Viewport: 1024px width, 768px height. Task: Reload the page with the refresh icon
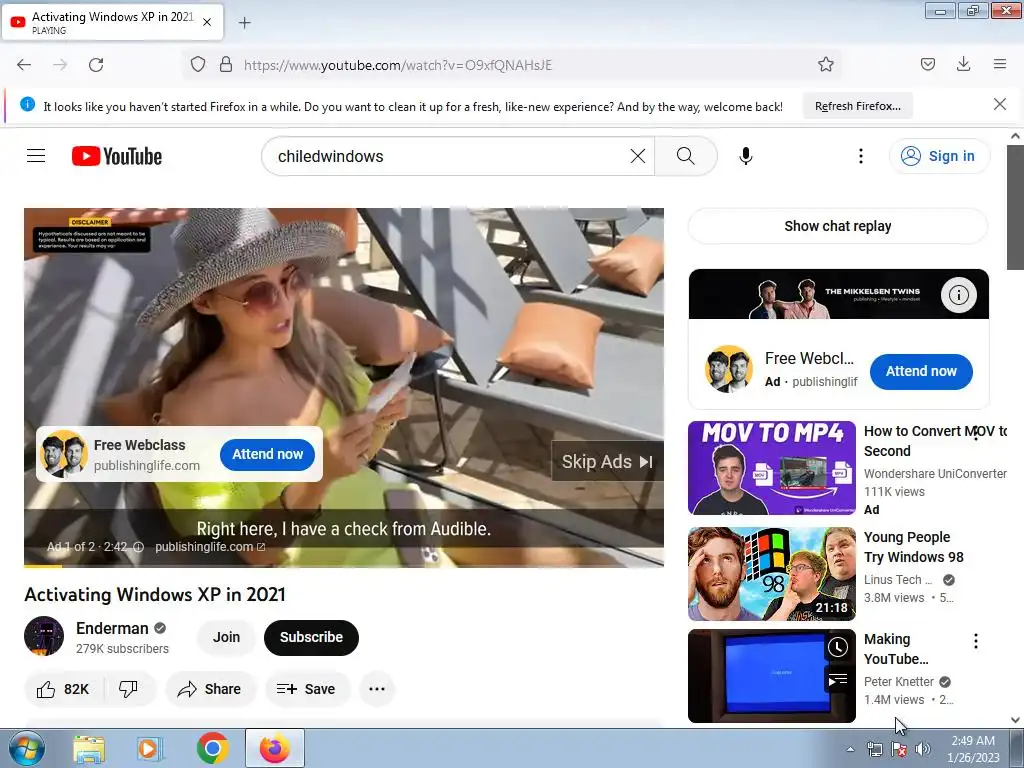coord(96,65)
